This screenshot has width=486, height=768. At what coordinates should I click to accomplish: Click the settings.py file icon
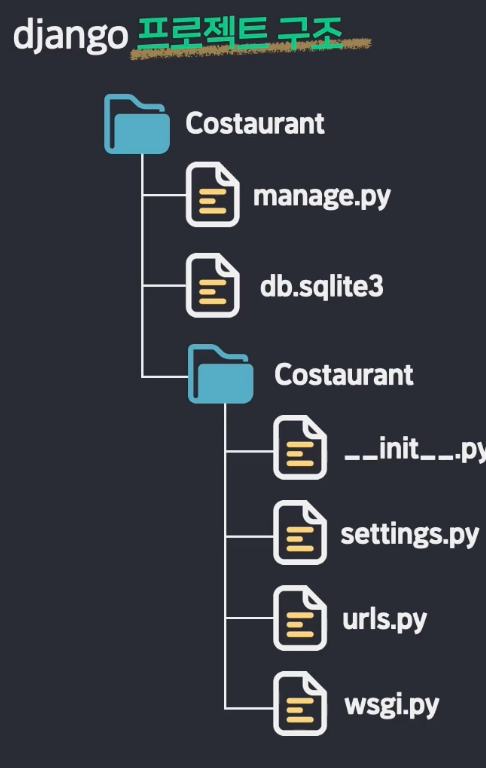pyautogui.click(x=300, y=532)
